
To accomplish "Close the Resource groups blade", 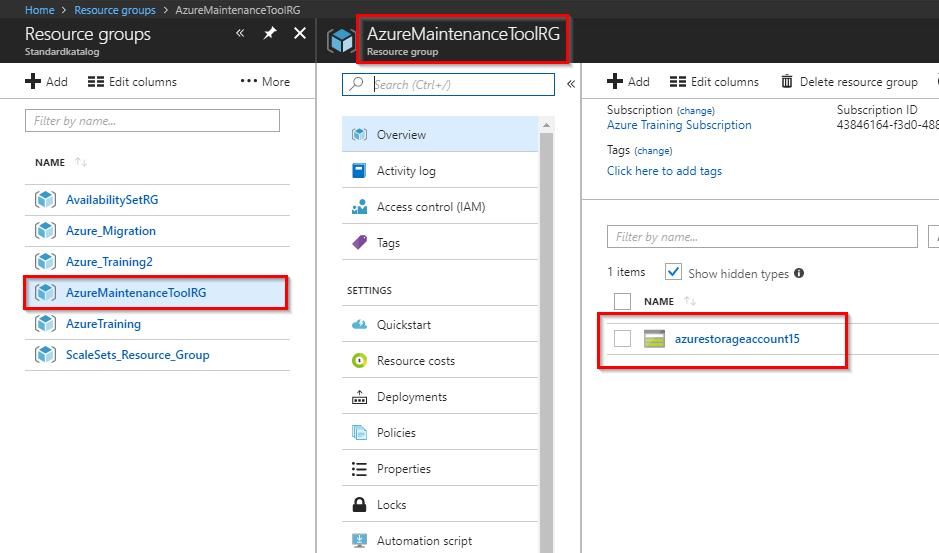I will pos(300,34).
